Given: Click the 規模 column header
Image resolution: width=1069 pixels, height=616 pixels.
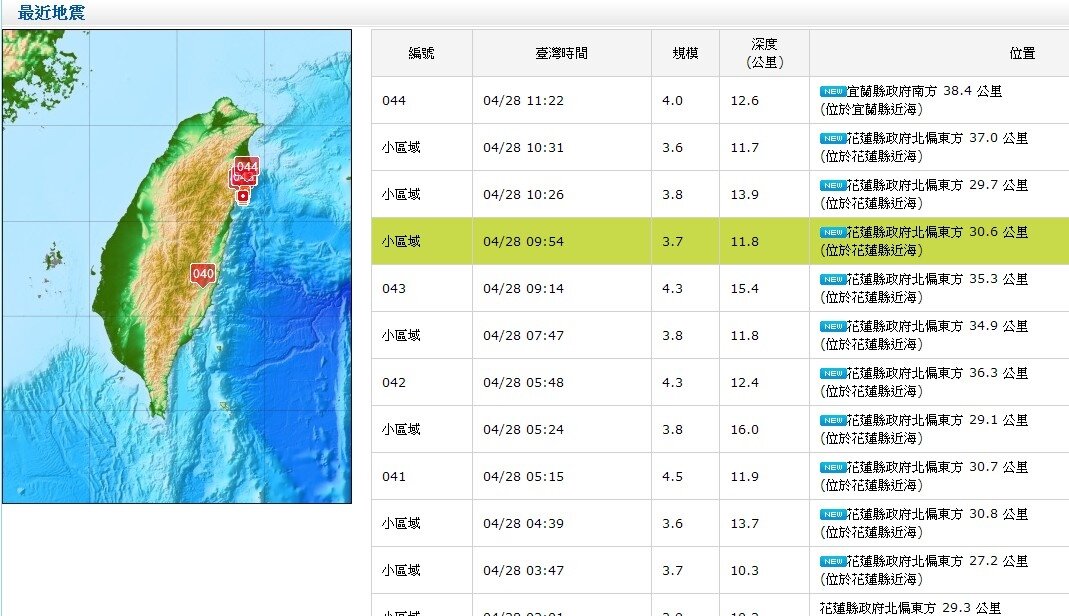Looking at the screenshot, I should [684, 53].
